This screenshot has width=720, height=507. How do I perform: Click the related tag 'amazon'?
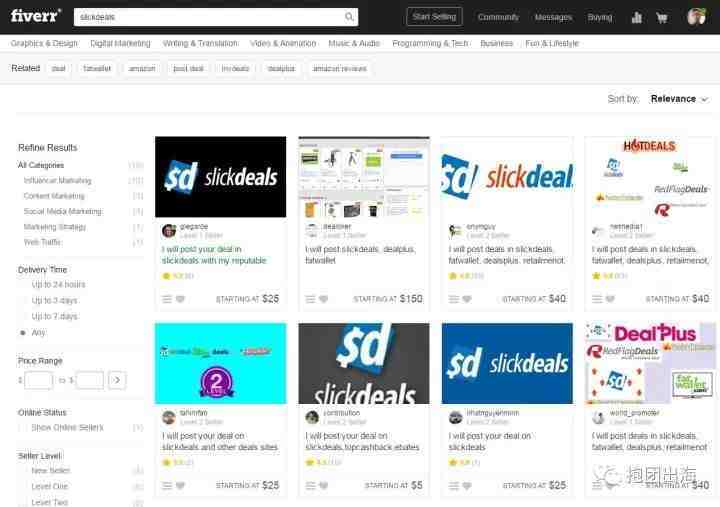(x=142, y=68)
